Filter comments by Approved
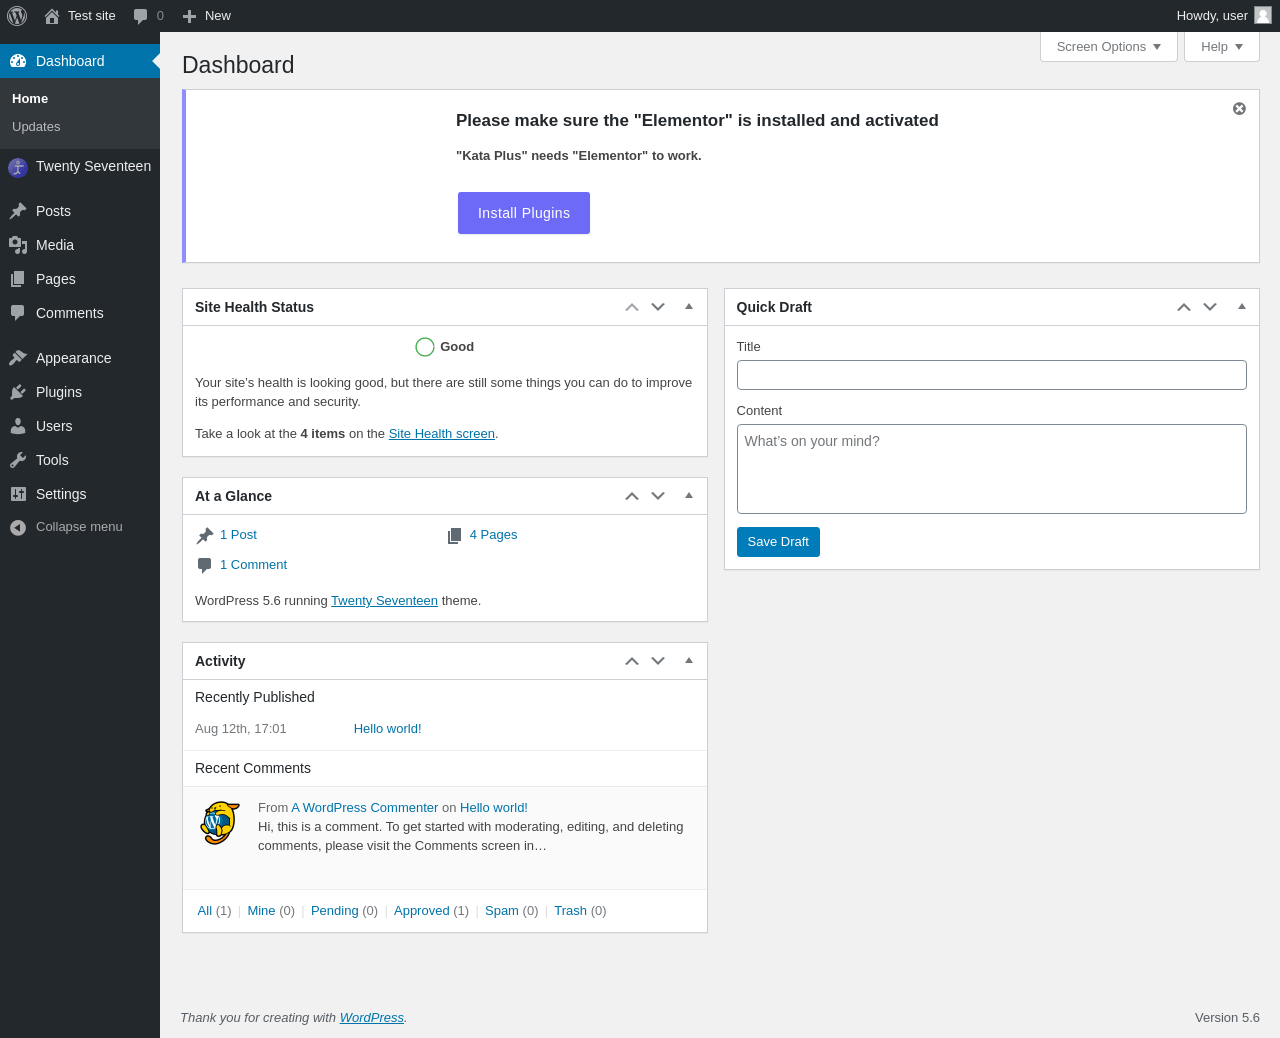 point(422,911)
